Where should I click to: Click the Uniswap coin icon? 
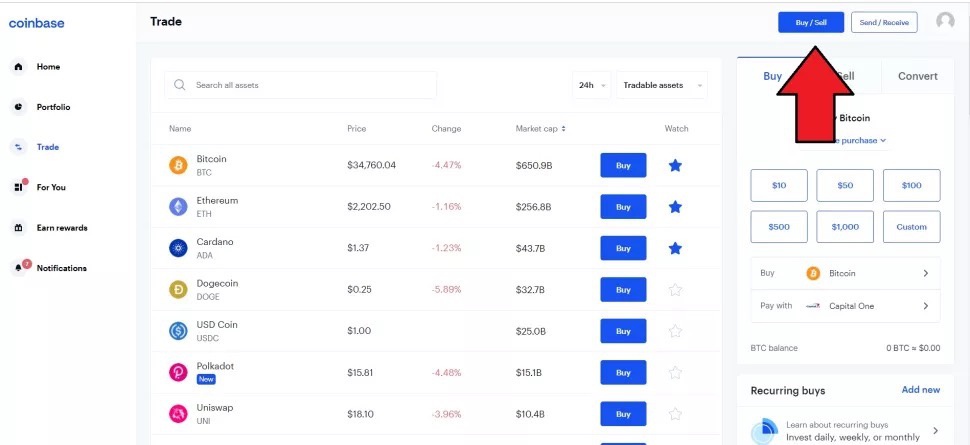click(x=178, y=414)
